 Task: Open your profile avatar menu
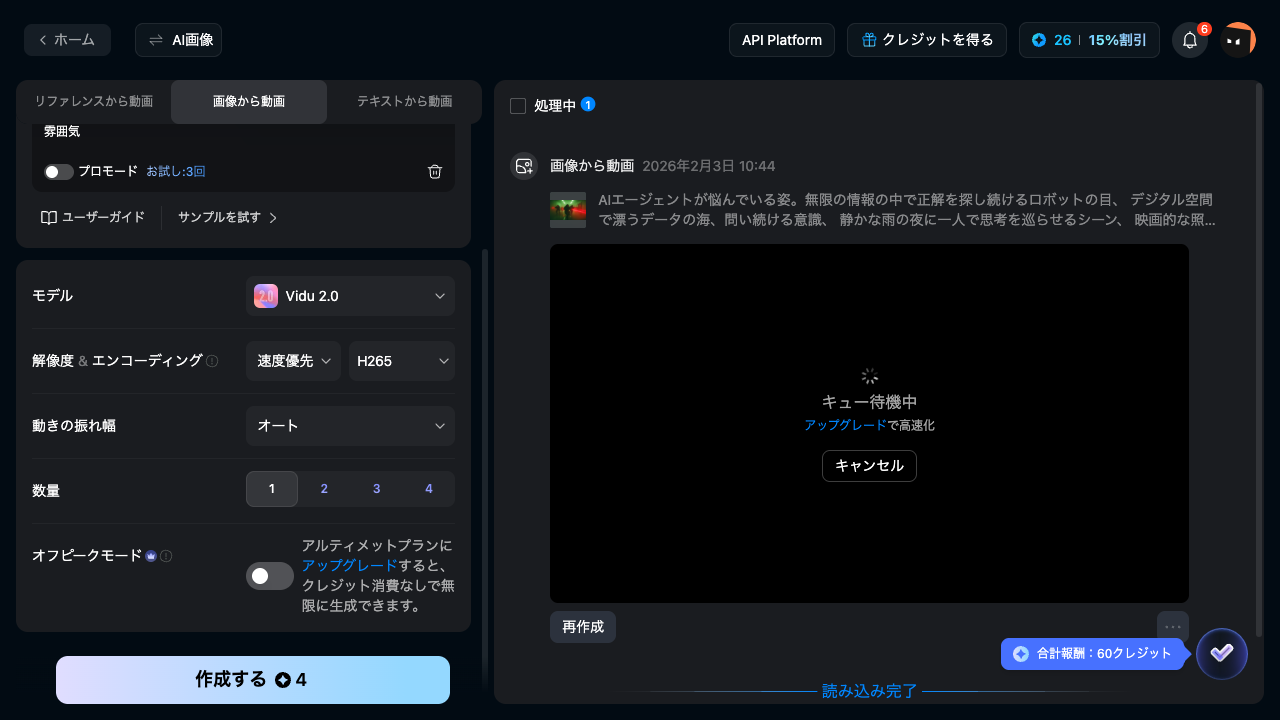click(1238, 40)
